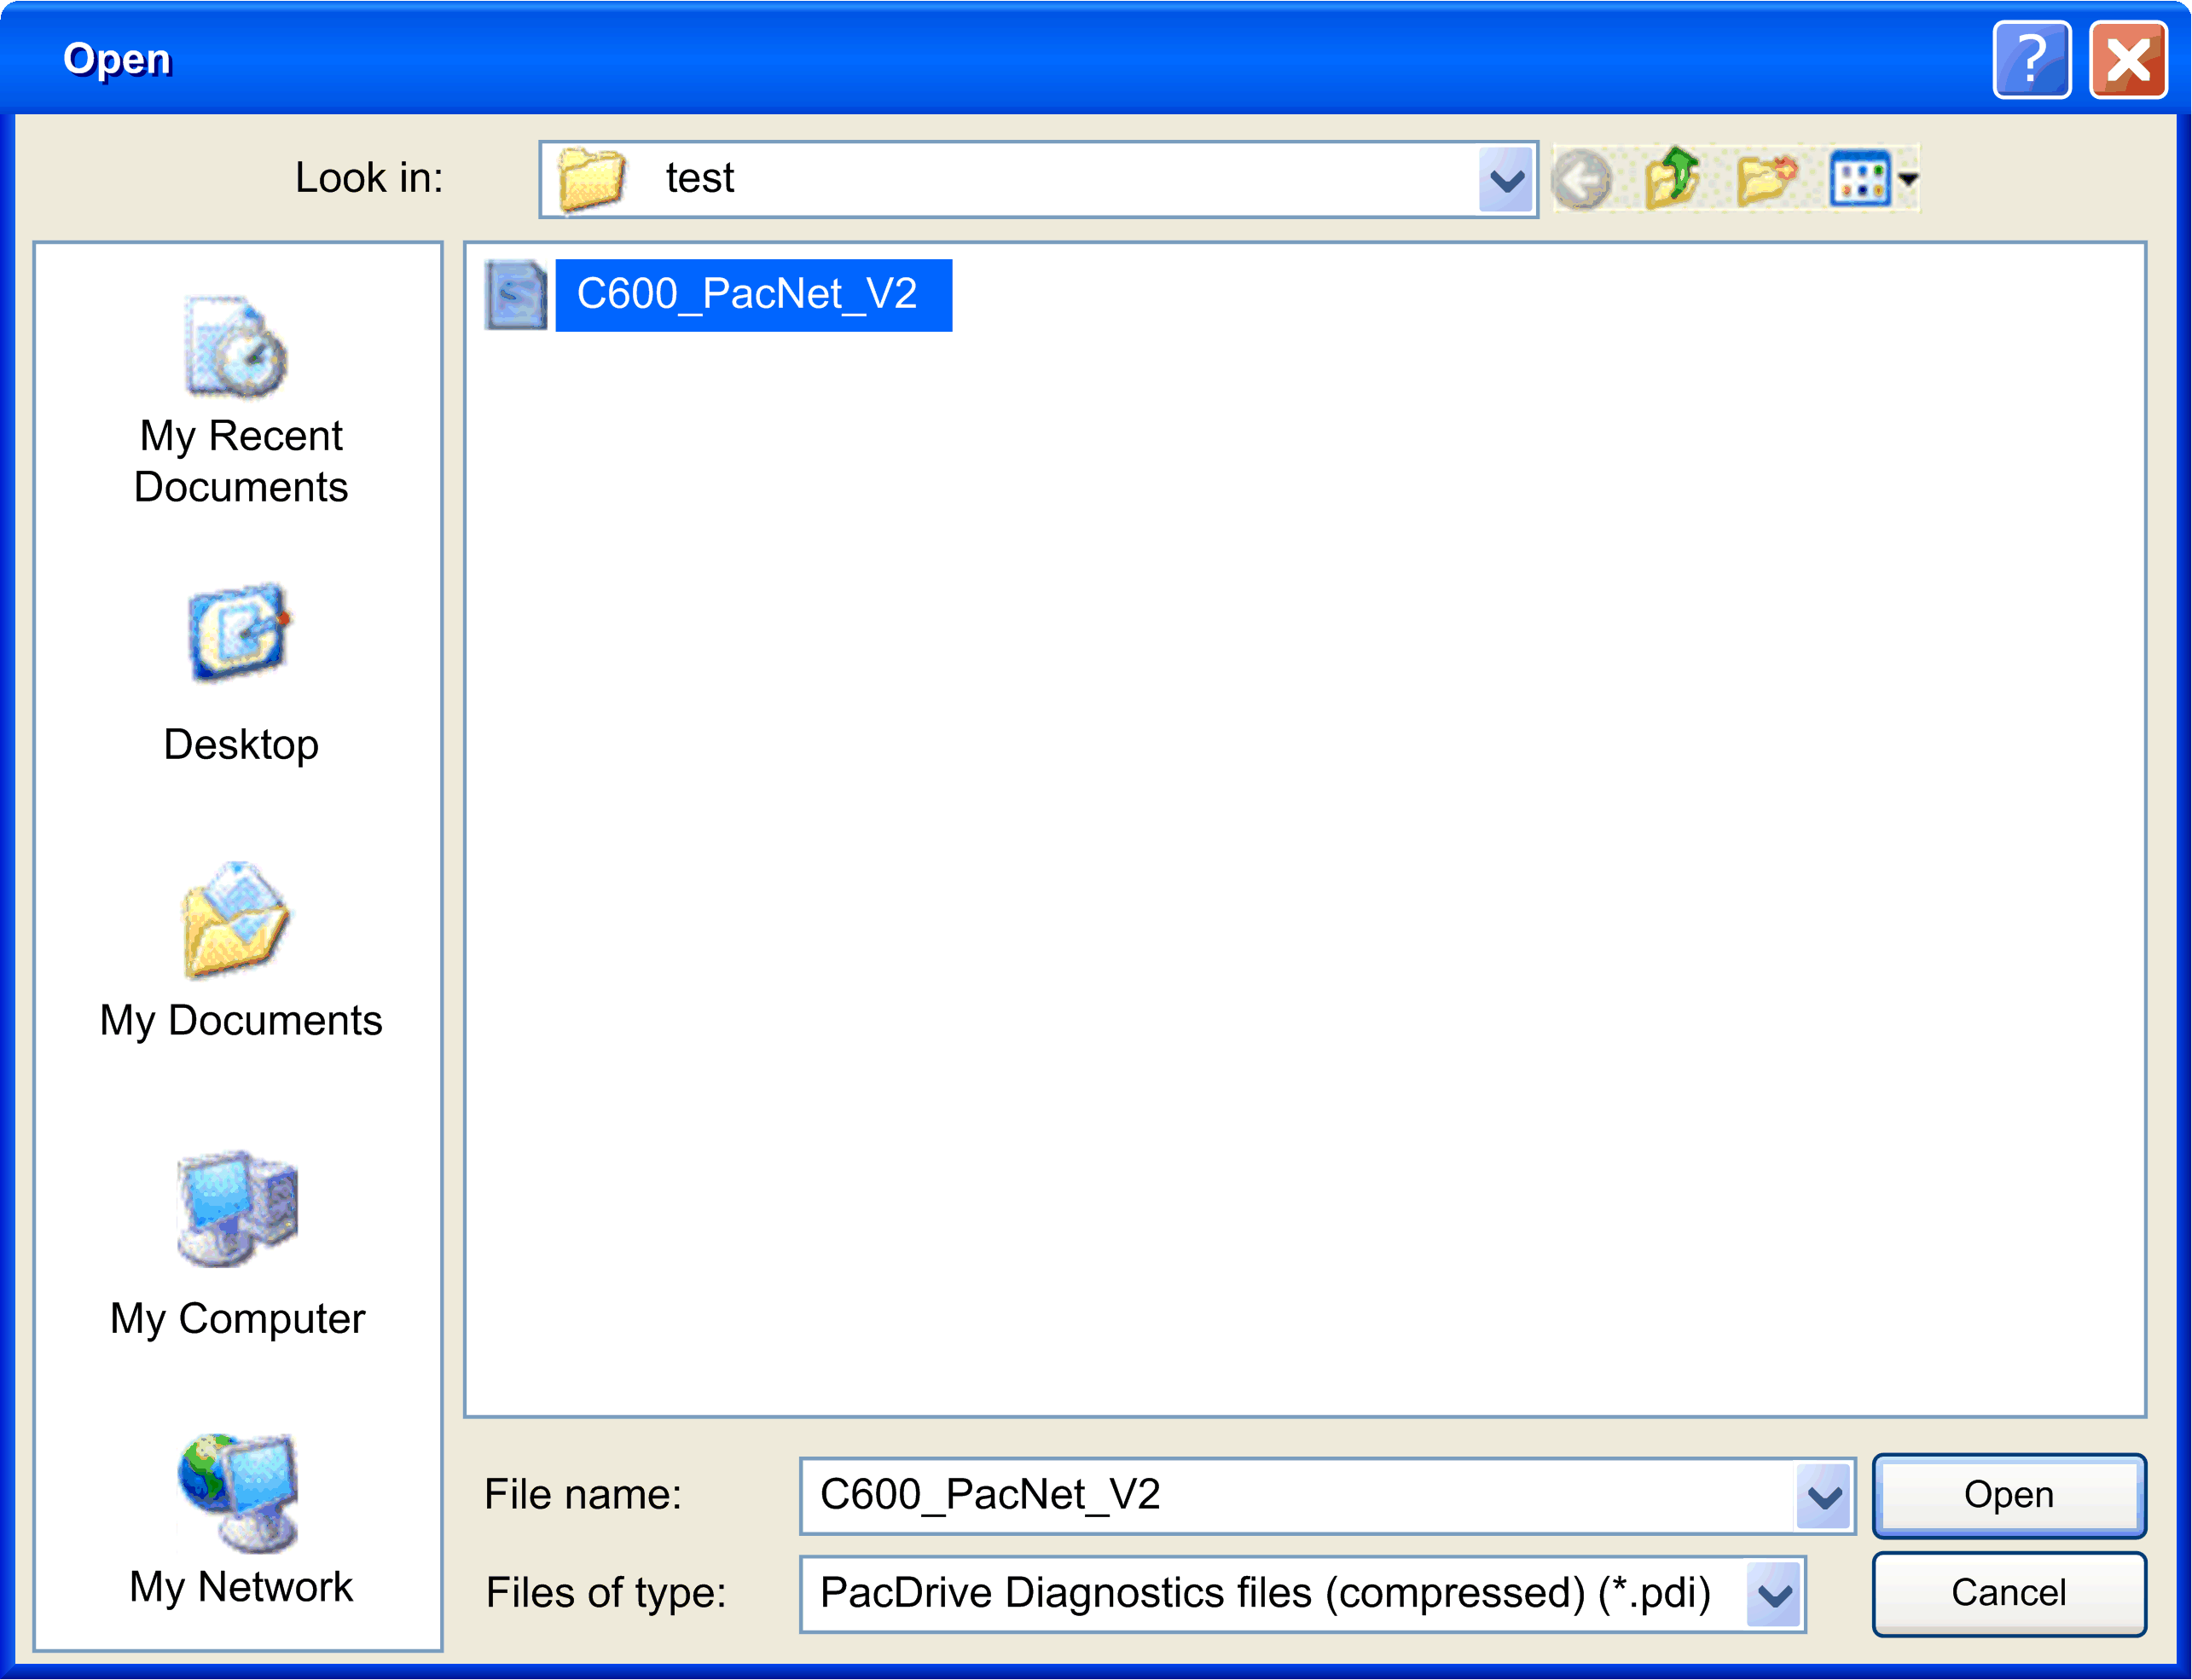Click the C600_PacNet_V2 file icon
2192x1680 pixels.
point(515,295)
